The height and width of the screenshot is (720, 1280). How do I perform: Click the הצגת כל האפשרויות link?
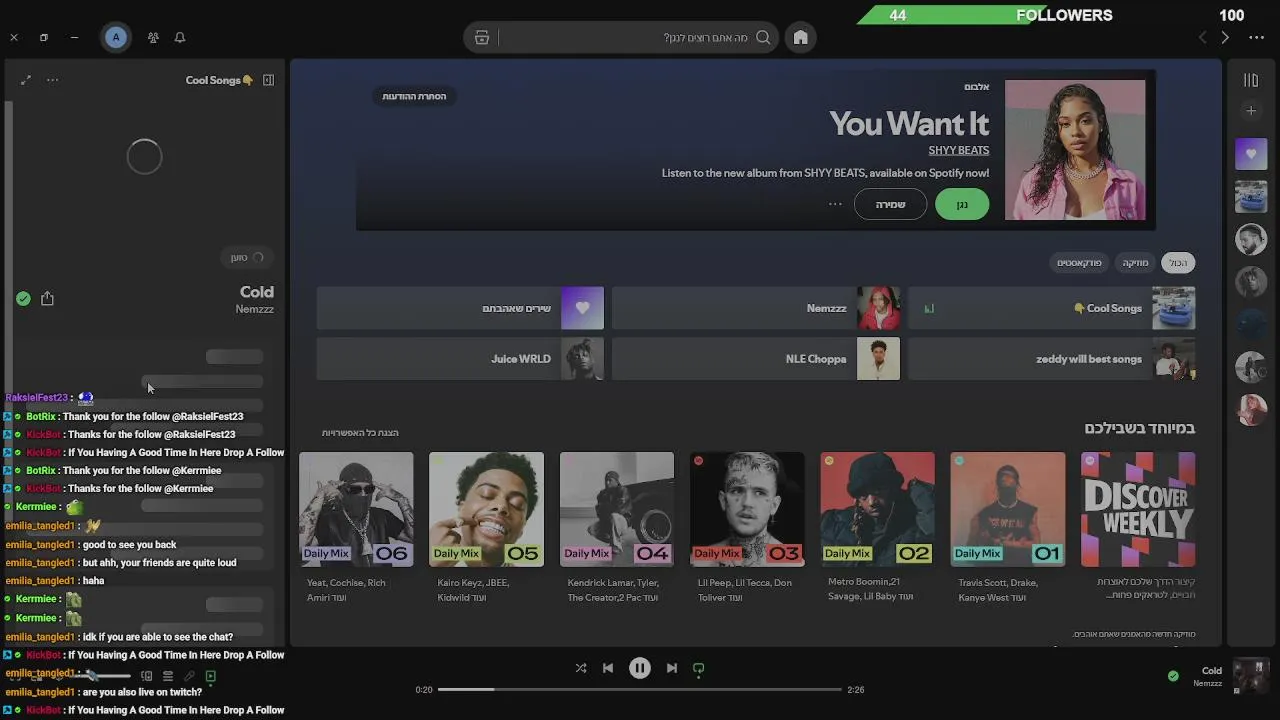point(360,433)
